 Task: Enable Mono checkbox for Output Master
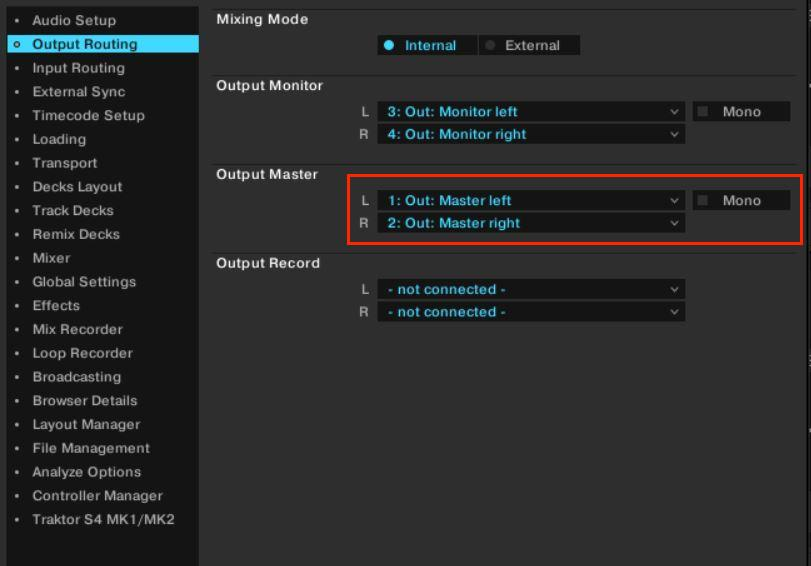[x=703, y=201]
